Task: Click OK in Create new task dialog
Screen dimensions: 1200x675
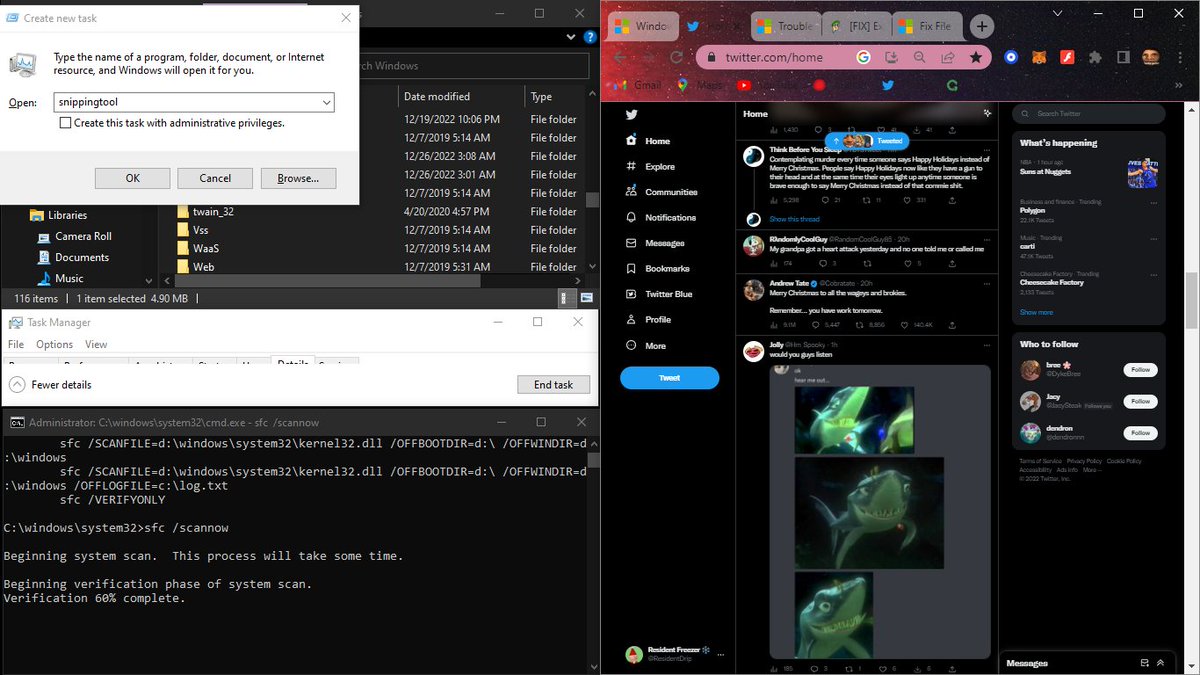Action: (133, 178)
